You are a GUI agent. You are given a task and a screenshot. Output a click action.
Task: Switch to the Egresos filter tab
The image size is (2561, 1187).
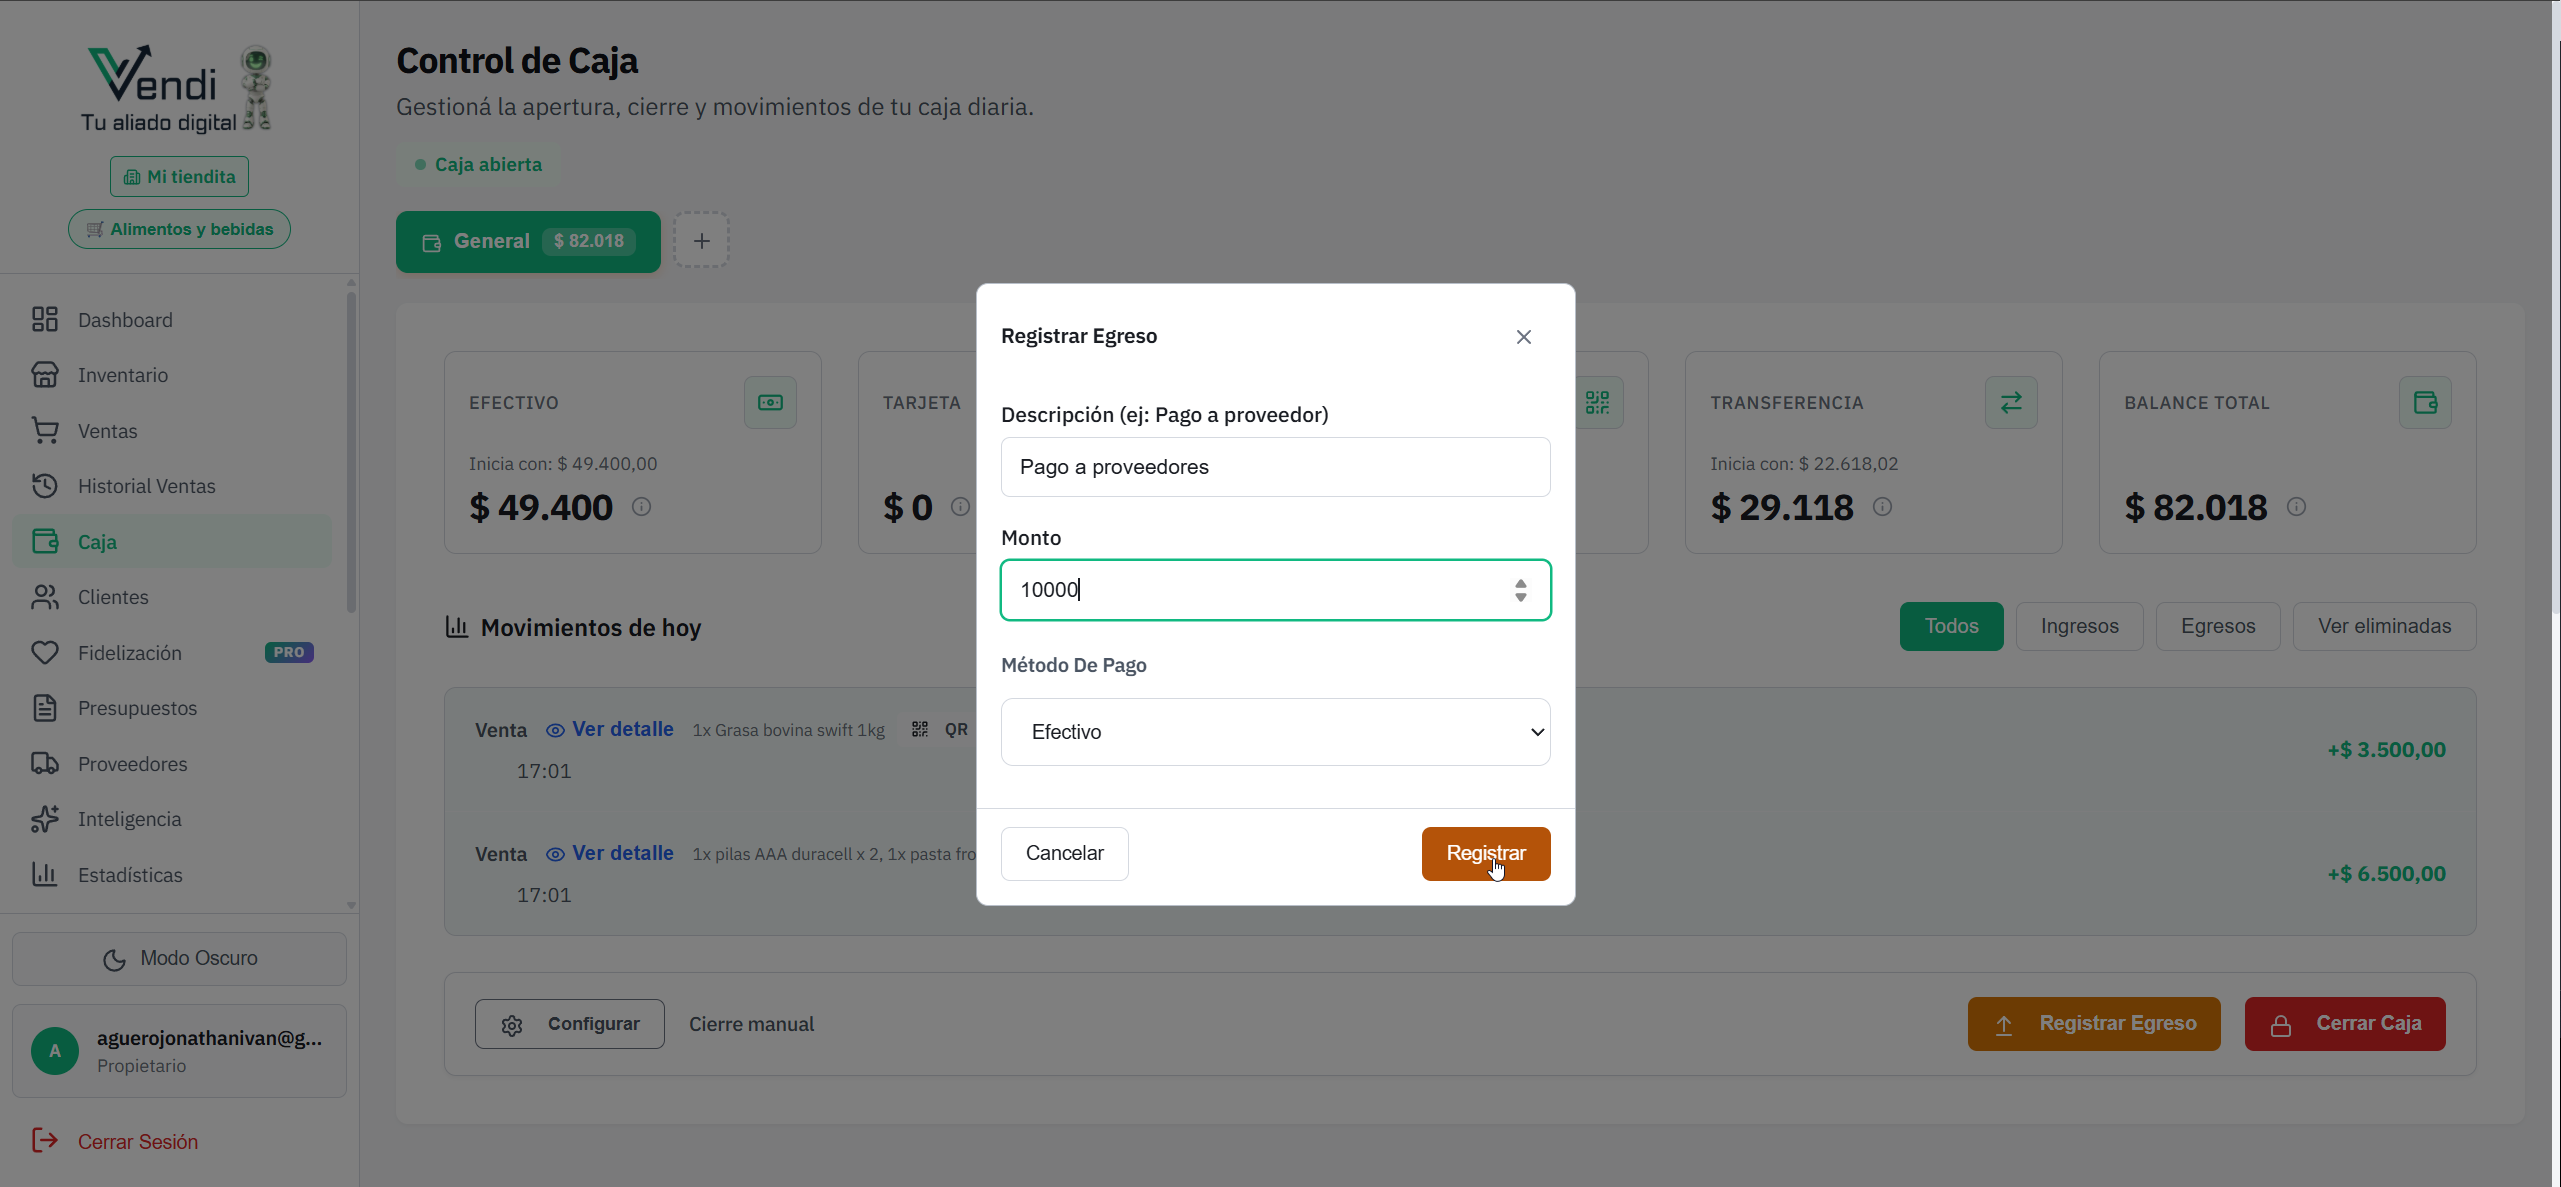click(x=2217, y=627)
